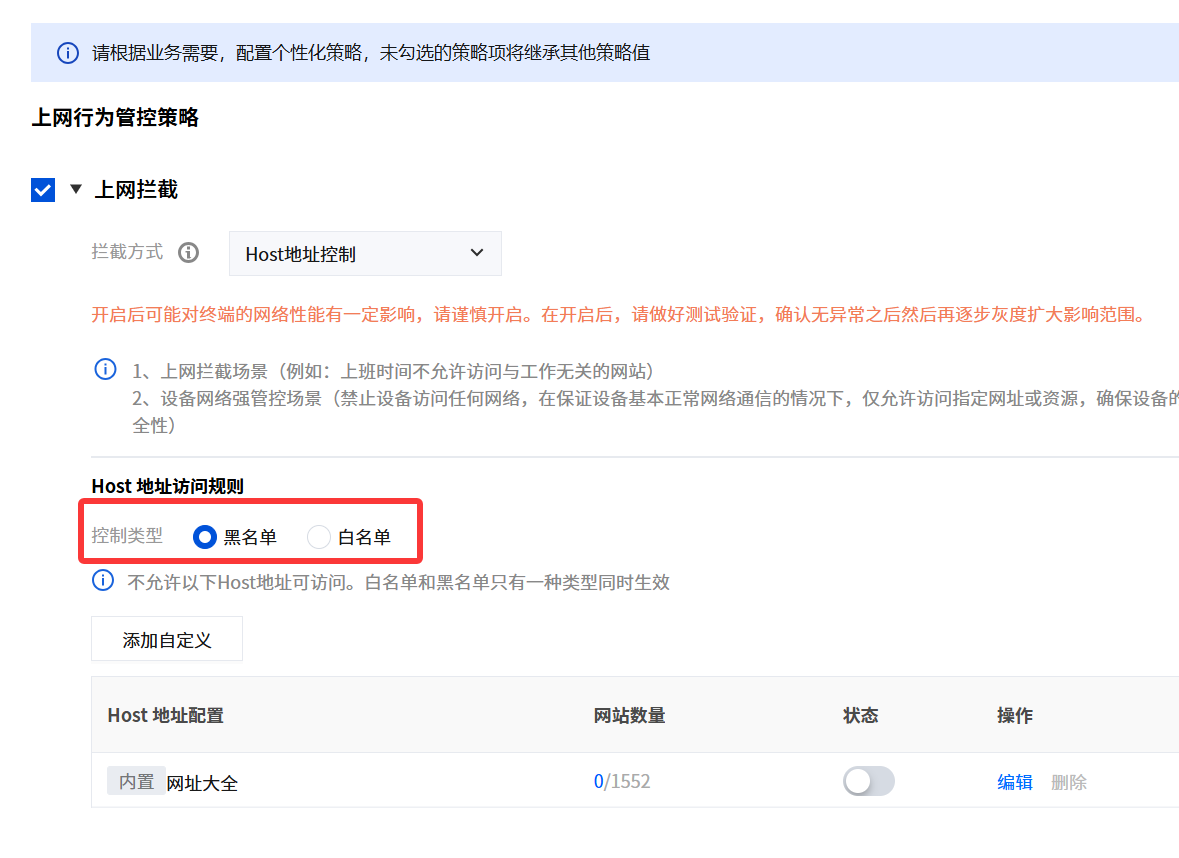Click the 添加自定义 button

coord(167,639)
